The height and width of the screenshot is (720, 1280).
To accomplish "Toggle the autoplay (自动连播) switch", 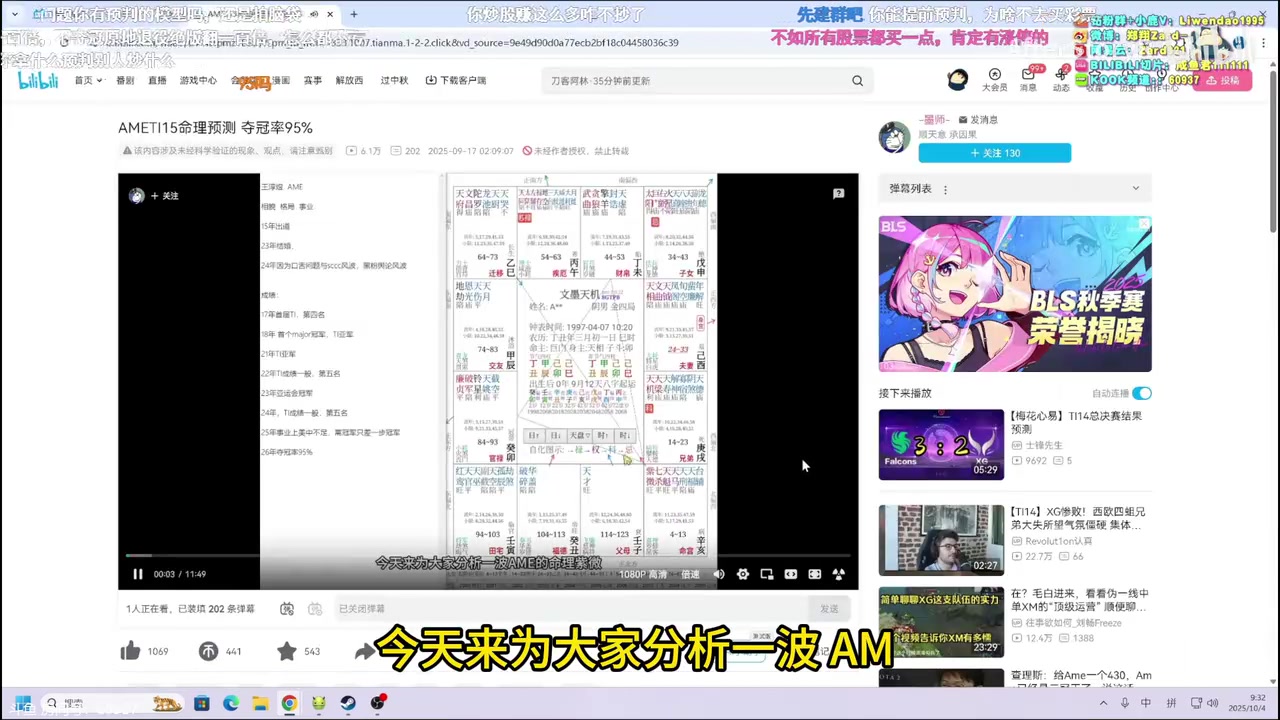I will (1141, 393).
